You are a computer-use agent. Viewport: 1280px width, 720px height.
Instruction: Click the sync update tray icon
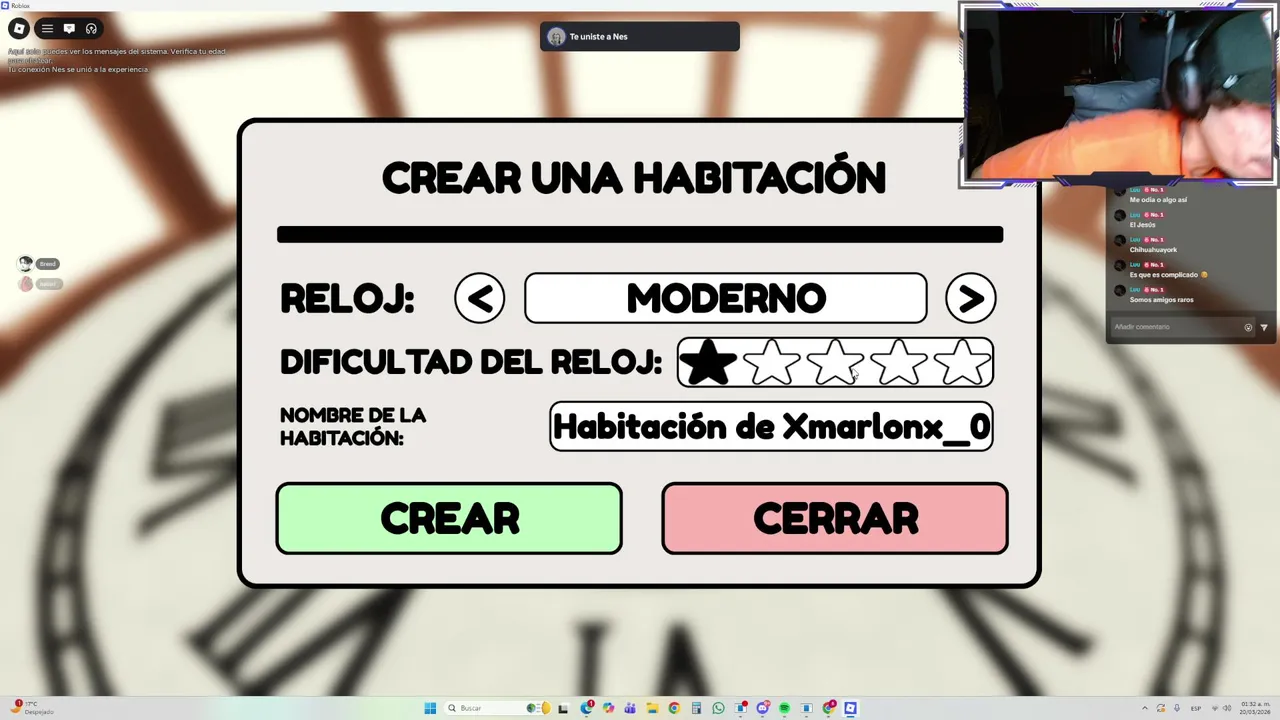(1161, 708)
